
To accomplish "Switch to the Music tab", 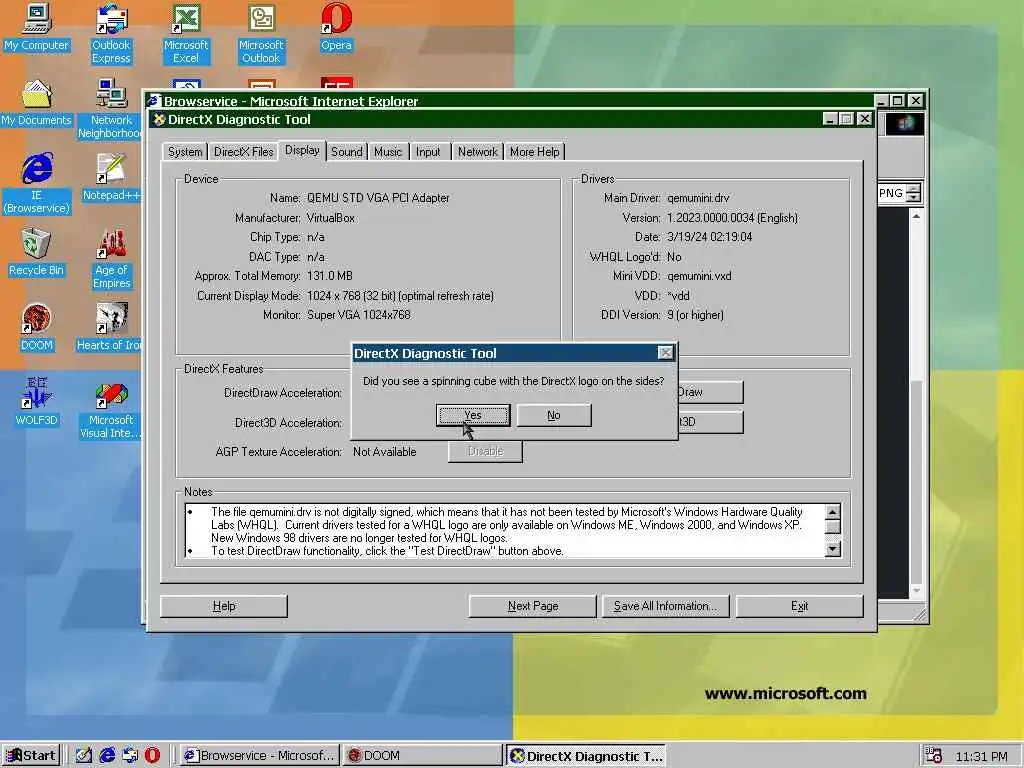I will click(x=388, y=152).
